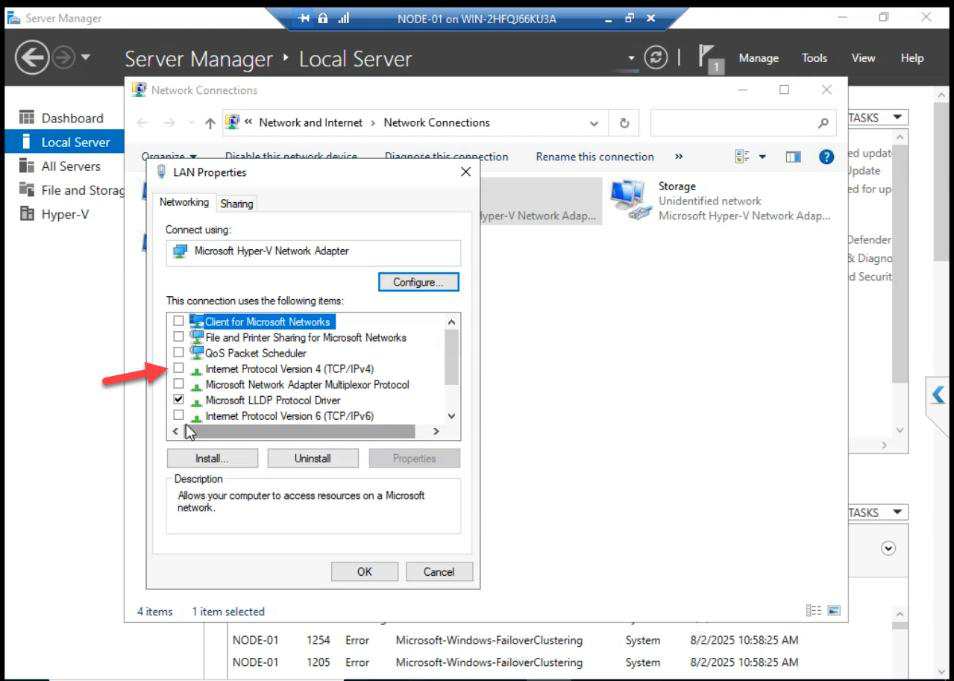Open the Manage menu
This screenshot has width=954, height=681.
pyautogui.click(x=759, y=58)
